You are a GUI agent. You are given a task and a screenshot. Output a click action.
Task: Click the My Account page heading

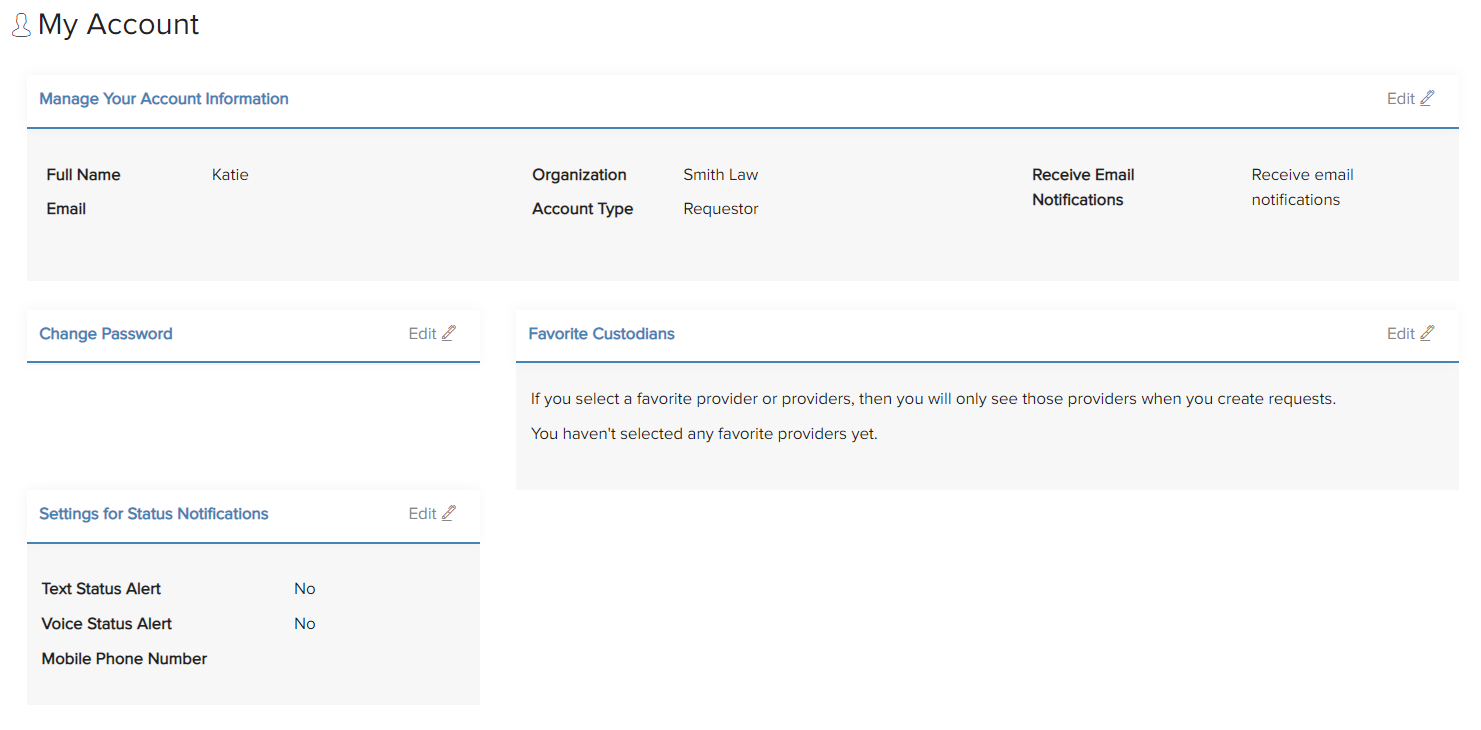[x=118, y=24]
